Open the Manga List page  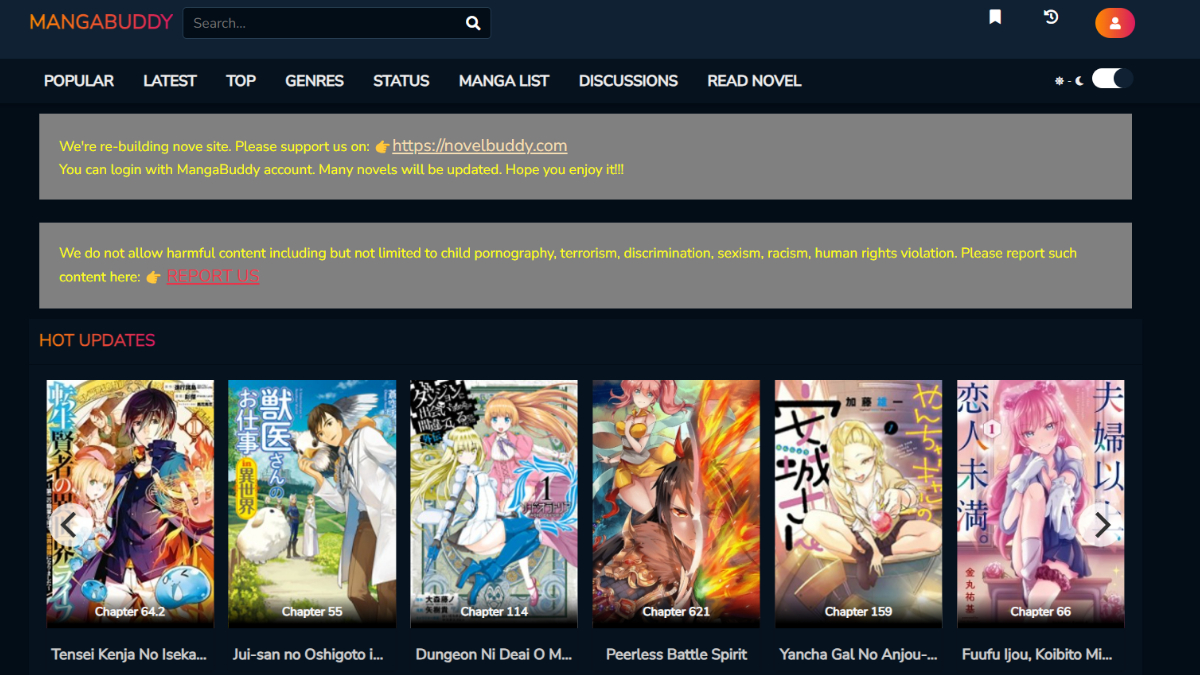pyautogui.click(x=504, y=81)
